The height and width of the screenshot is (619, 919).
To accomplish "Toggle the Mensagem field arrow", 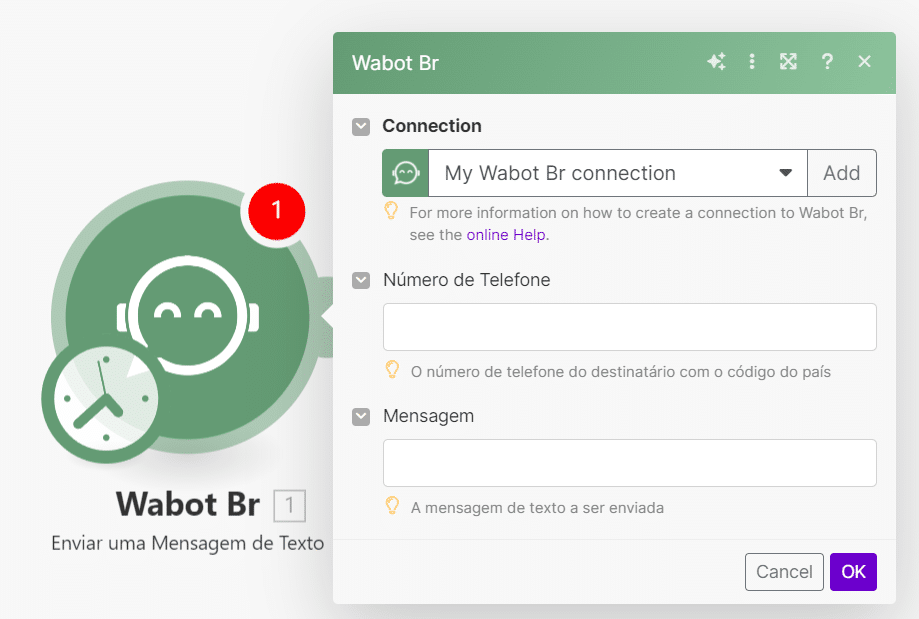I will tap(361, 417).
